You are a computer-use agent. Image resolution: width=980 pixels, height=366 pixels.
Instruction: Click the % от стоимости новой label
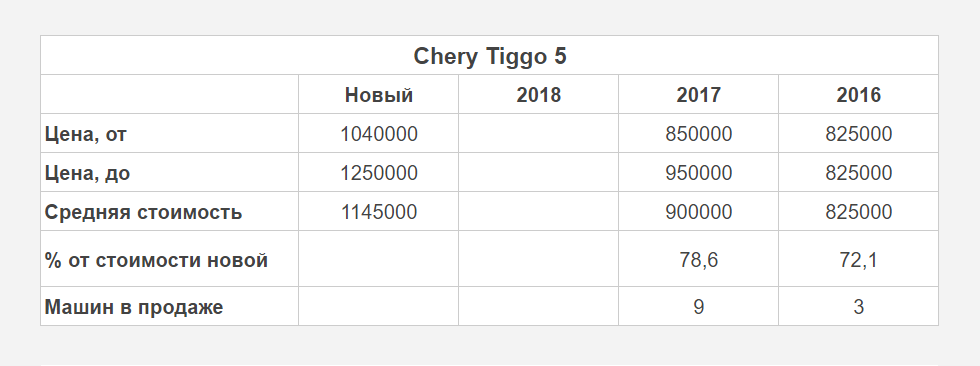[x=156, y=259]
